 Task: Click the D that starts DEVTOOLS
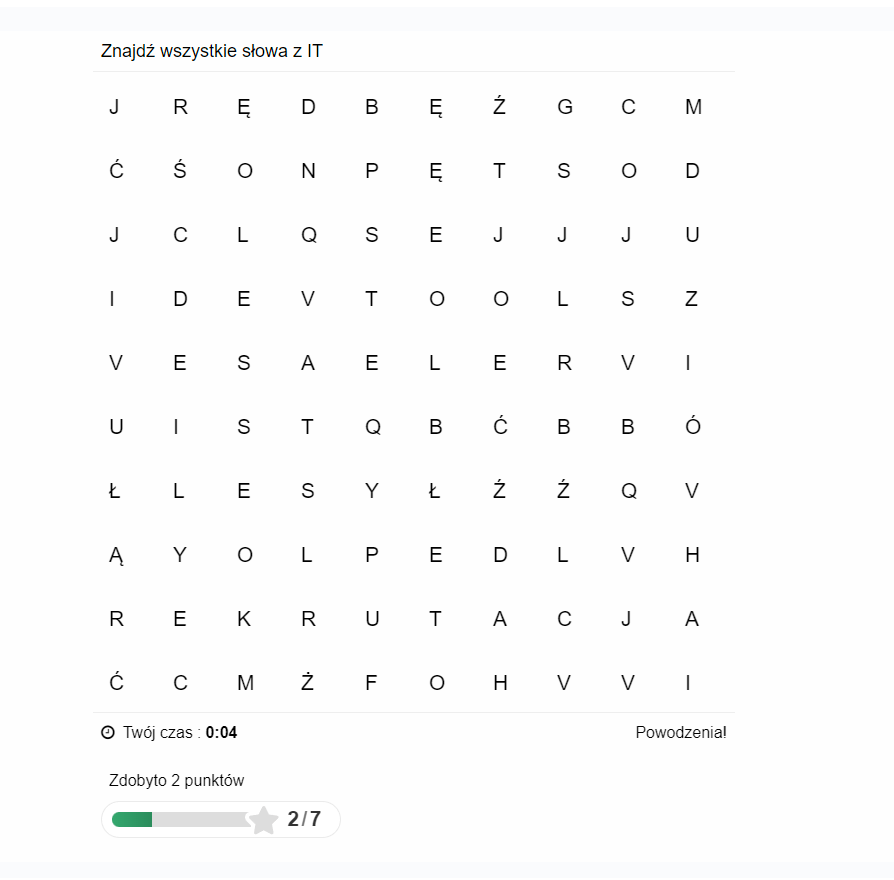[x=180, y=299]
